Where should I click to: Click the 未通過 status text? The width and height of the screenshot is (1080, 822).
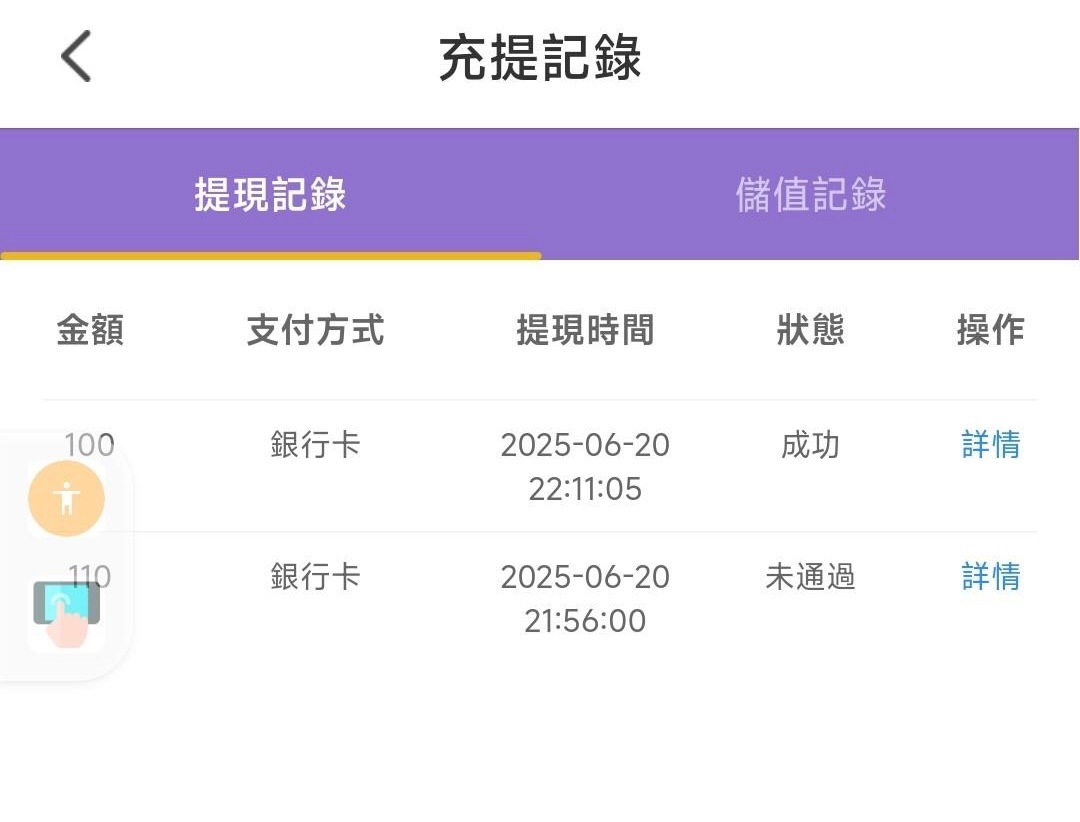click(811, 577)
